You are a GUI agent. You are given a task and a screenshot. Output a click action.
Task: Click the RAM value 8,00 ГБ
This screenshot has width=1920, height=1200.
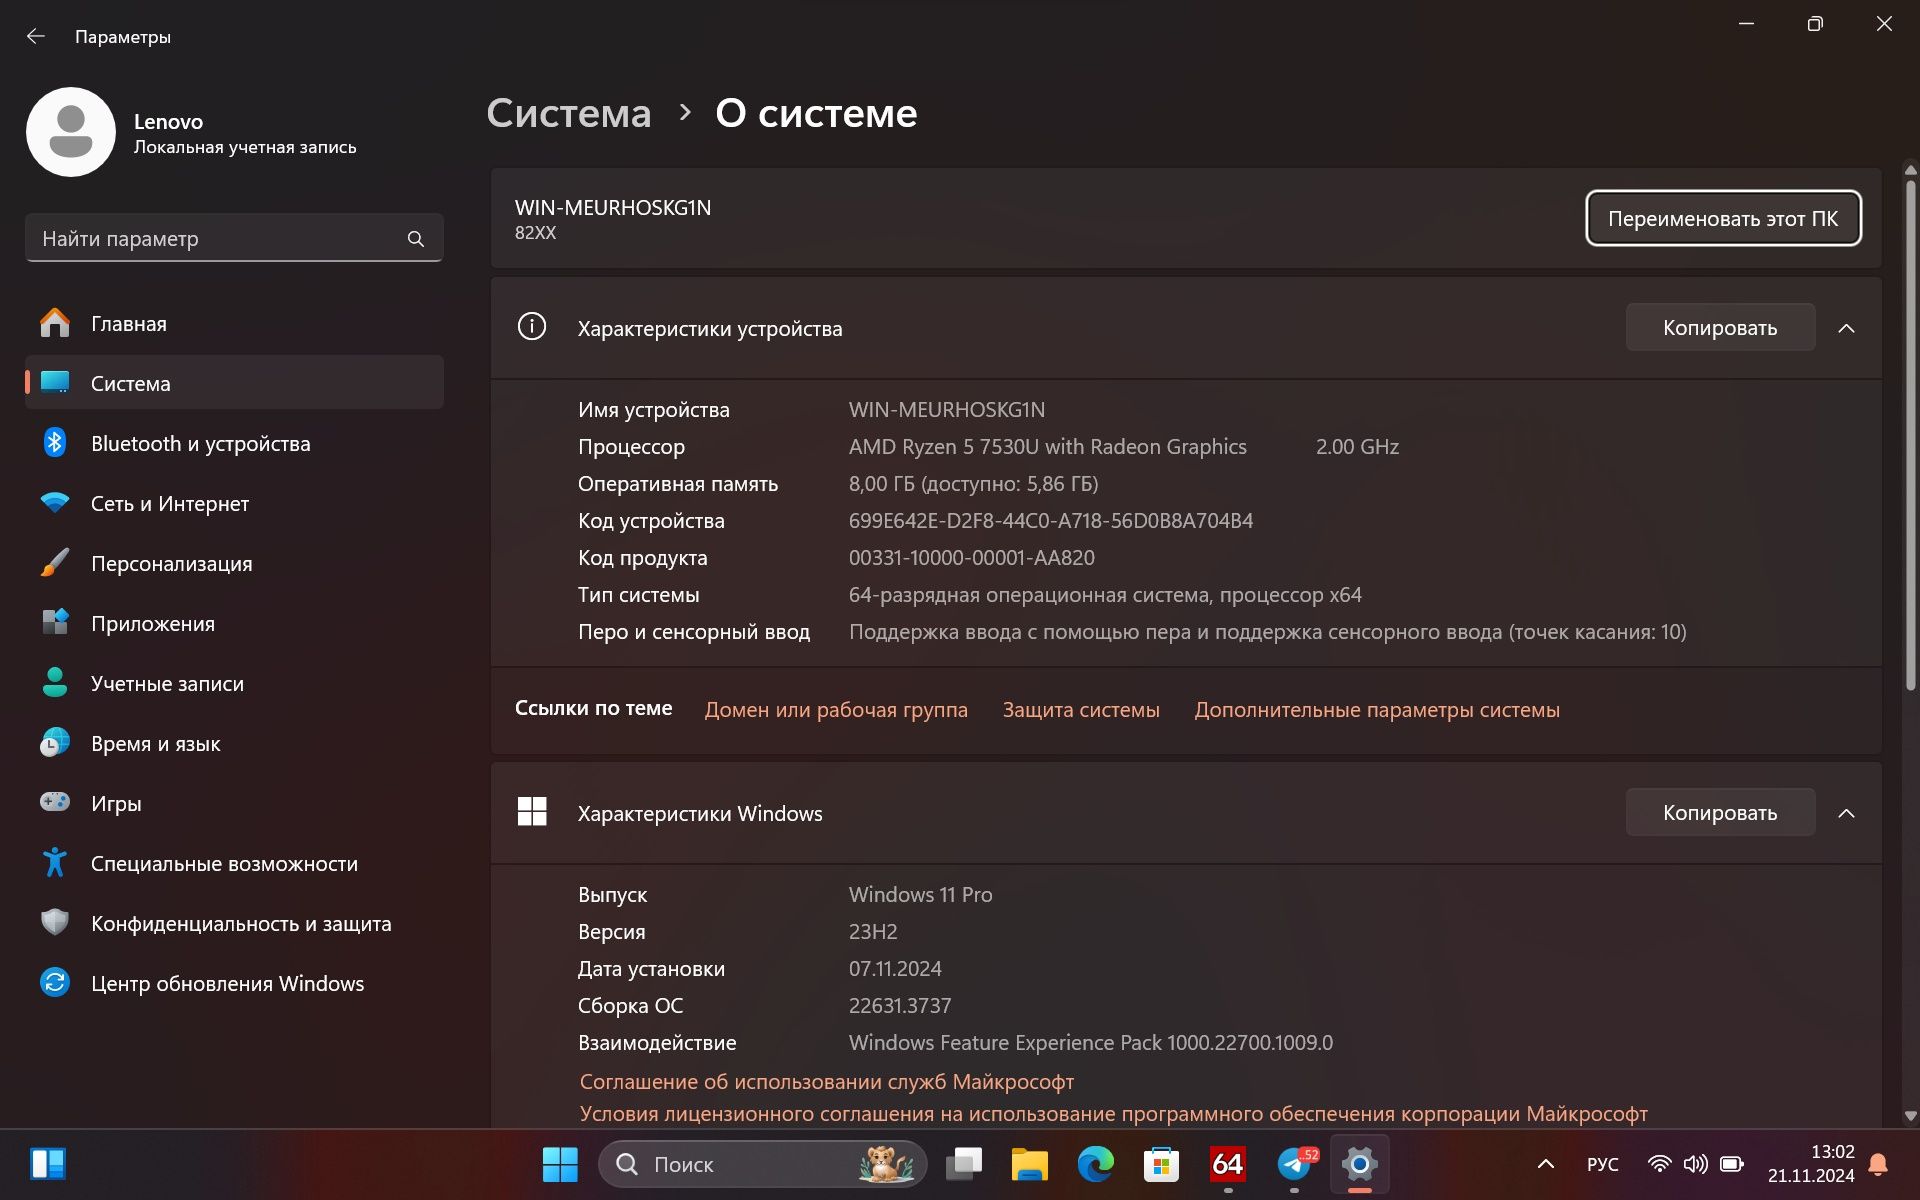973,484
